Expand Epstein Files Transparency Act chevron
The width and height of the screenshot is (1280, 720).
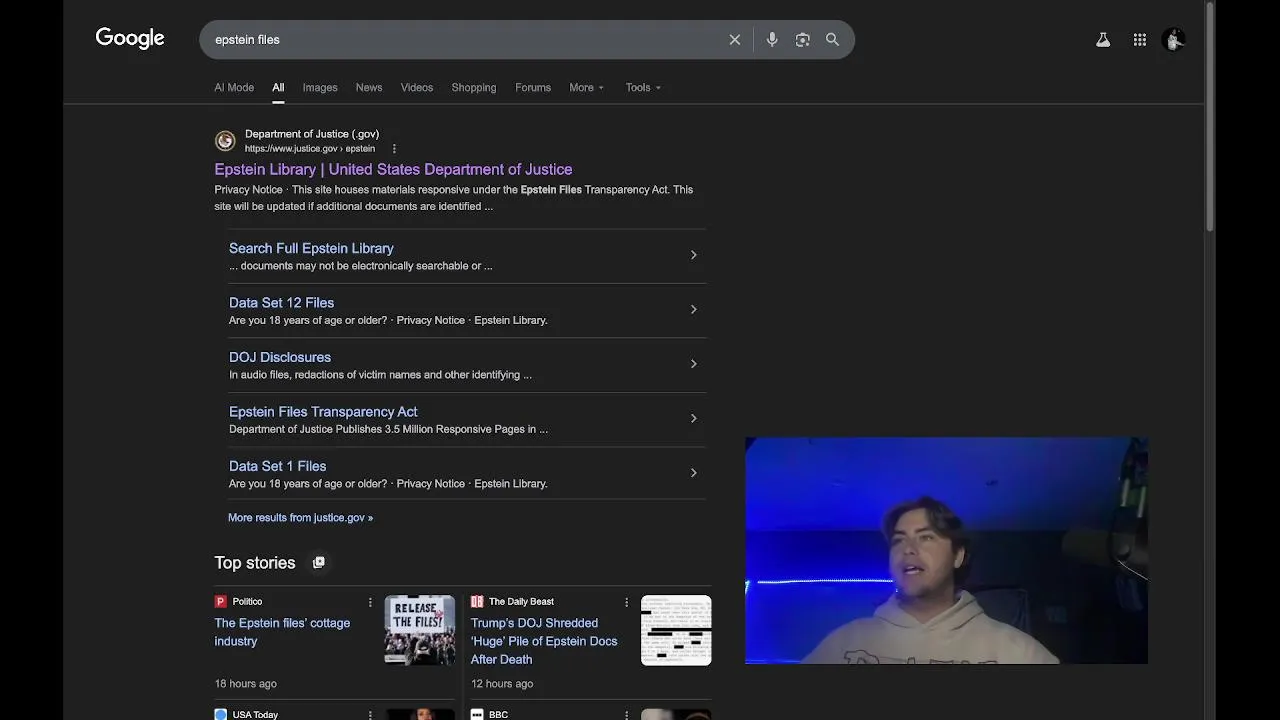tap(693, 418)
